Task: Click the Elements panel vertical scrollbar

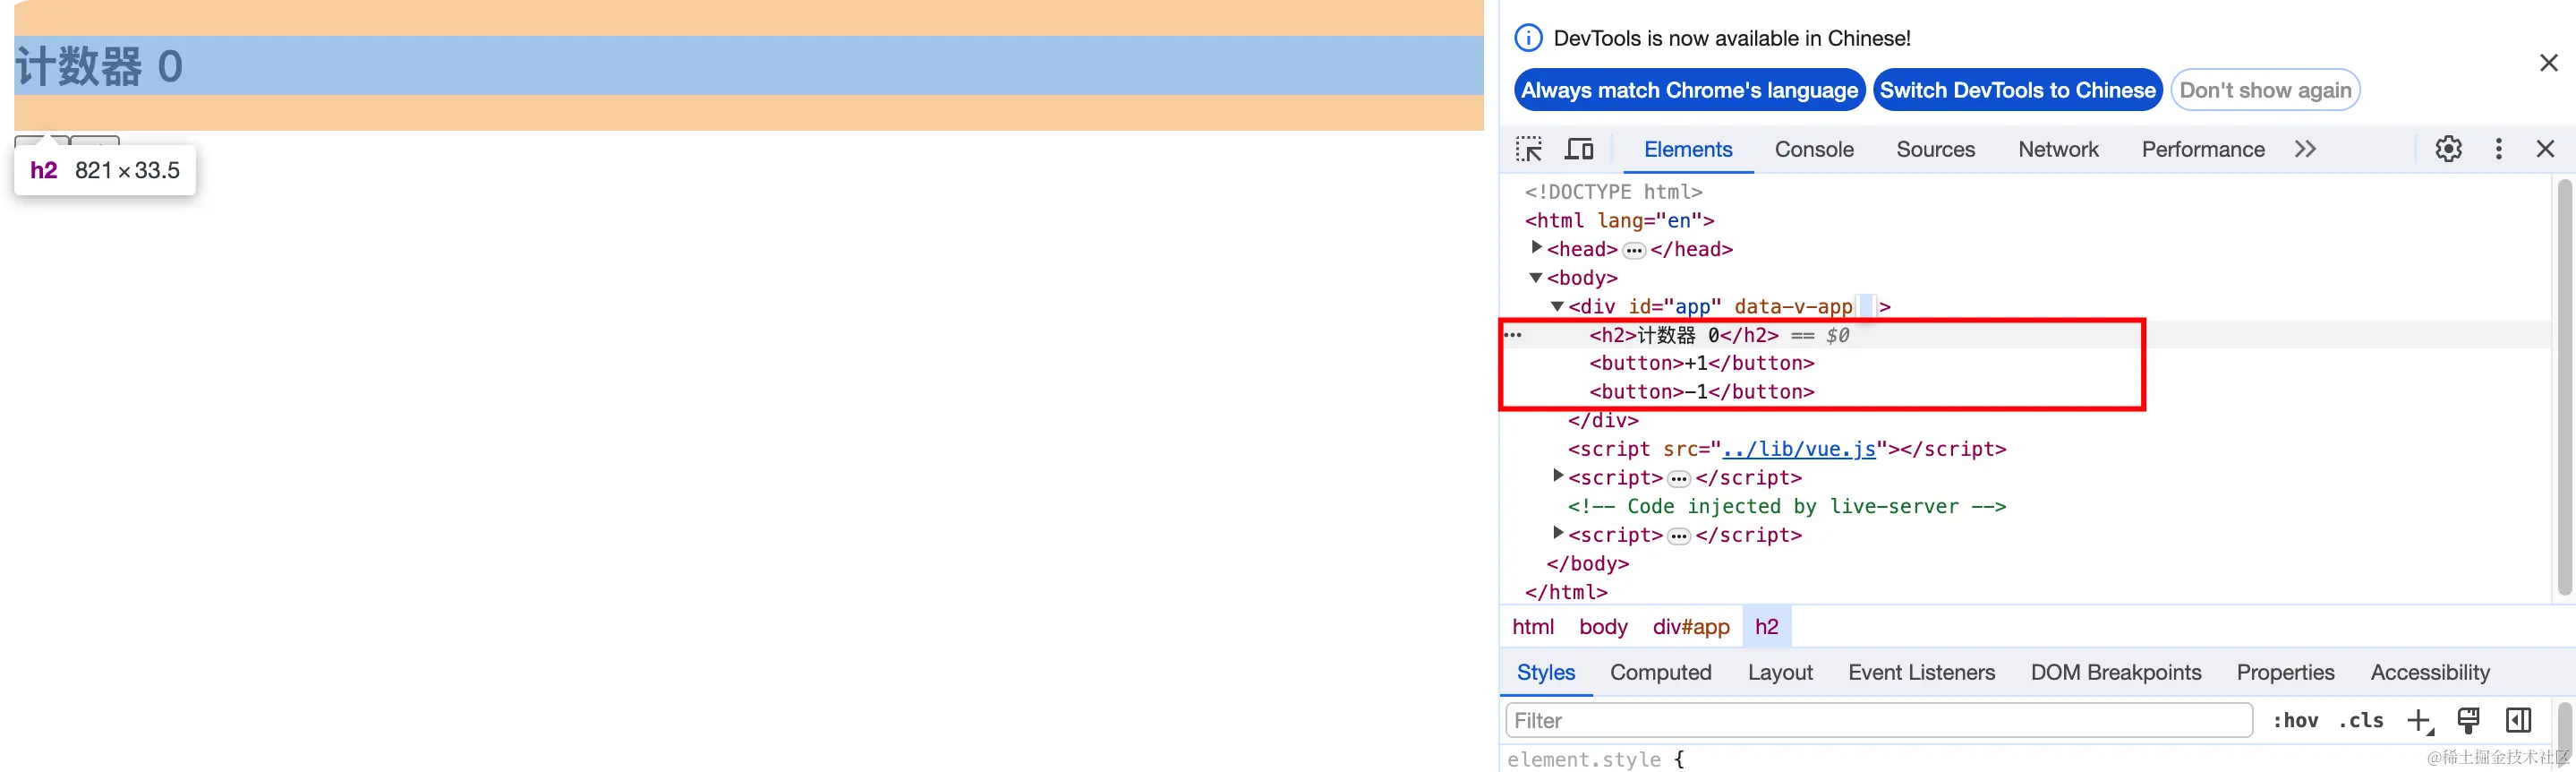Action: [2564, 388]
